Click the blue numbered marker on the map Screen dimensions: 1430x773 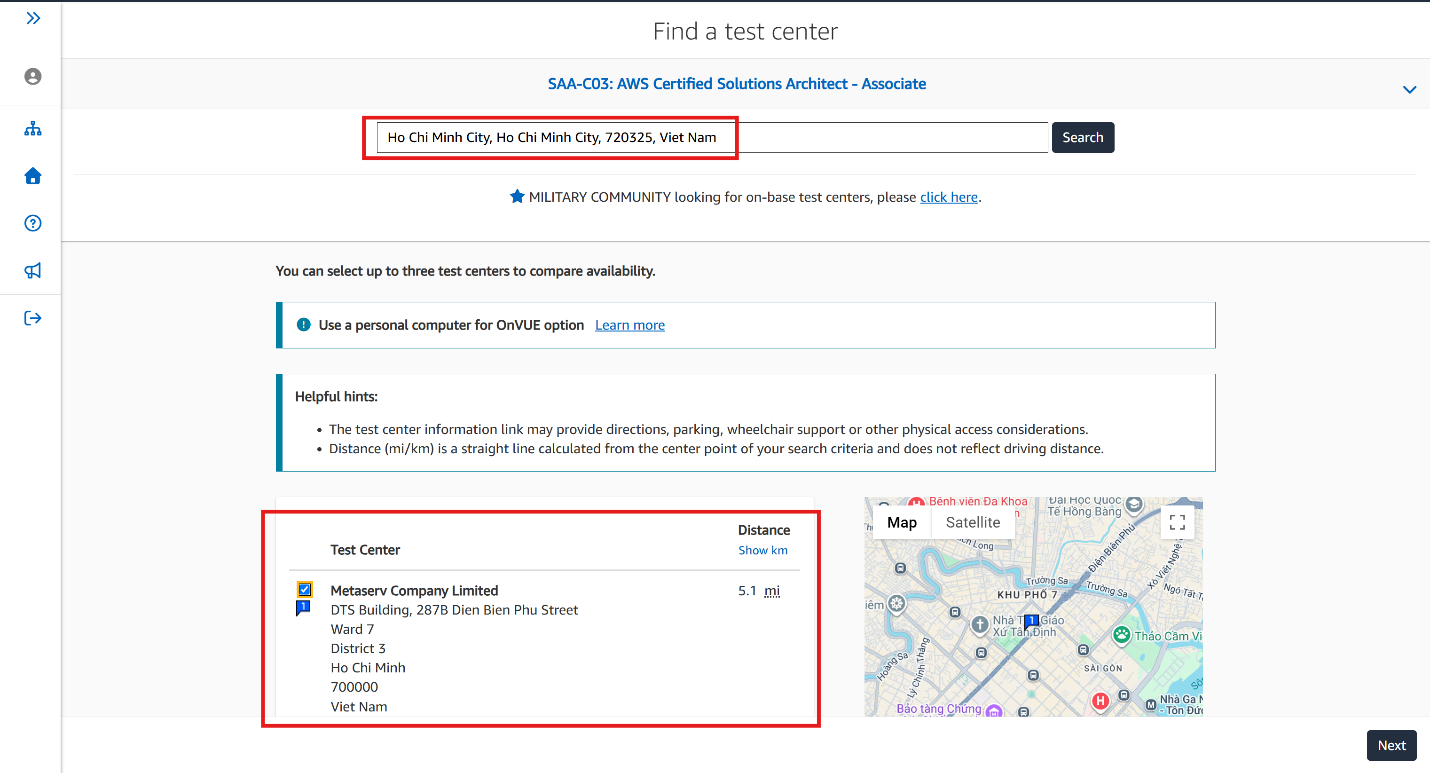coord(1032,622)
